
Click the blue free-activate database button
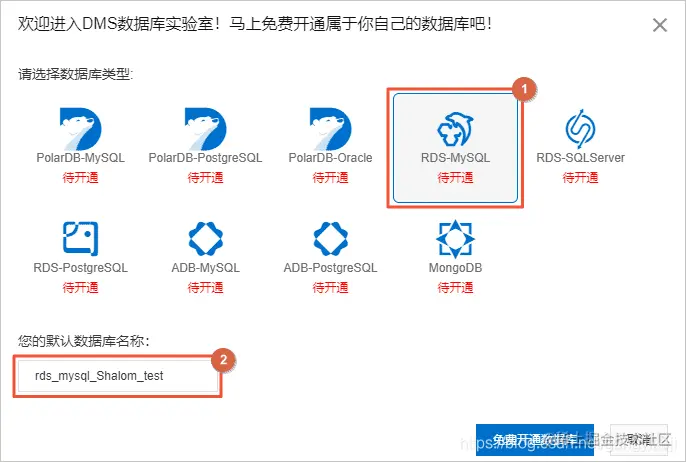535,439
